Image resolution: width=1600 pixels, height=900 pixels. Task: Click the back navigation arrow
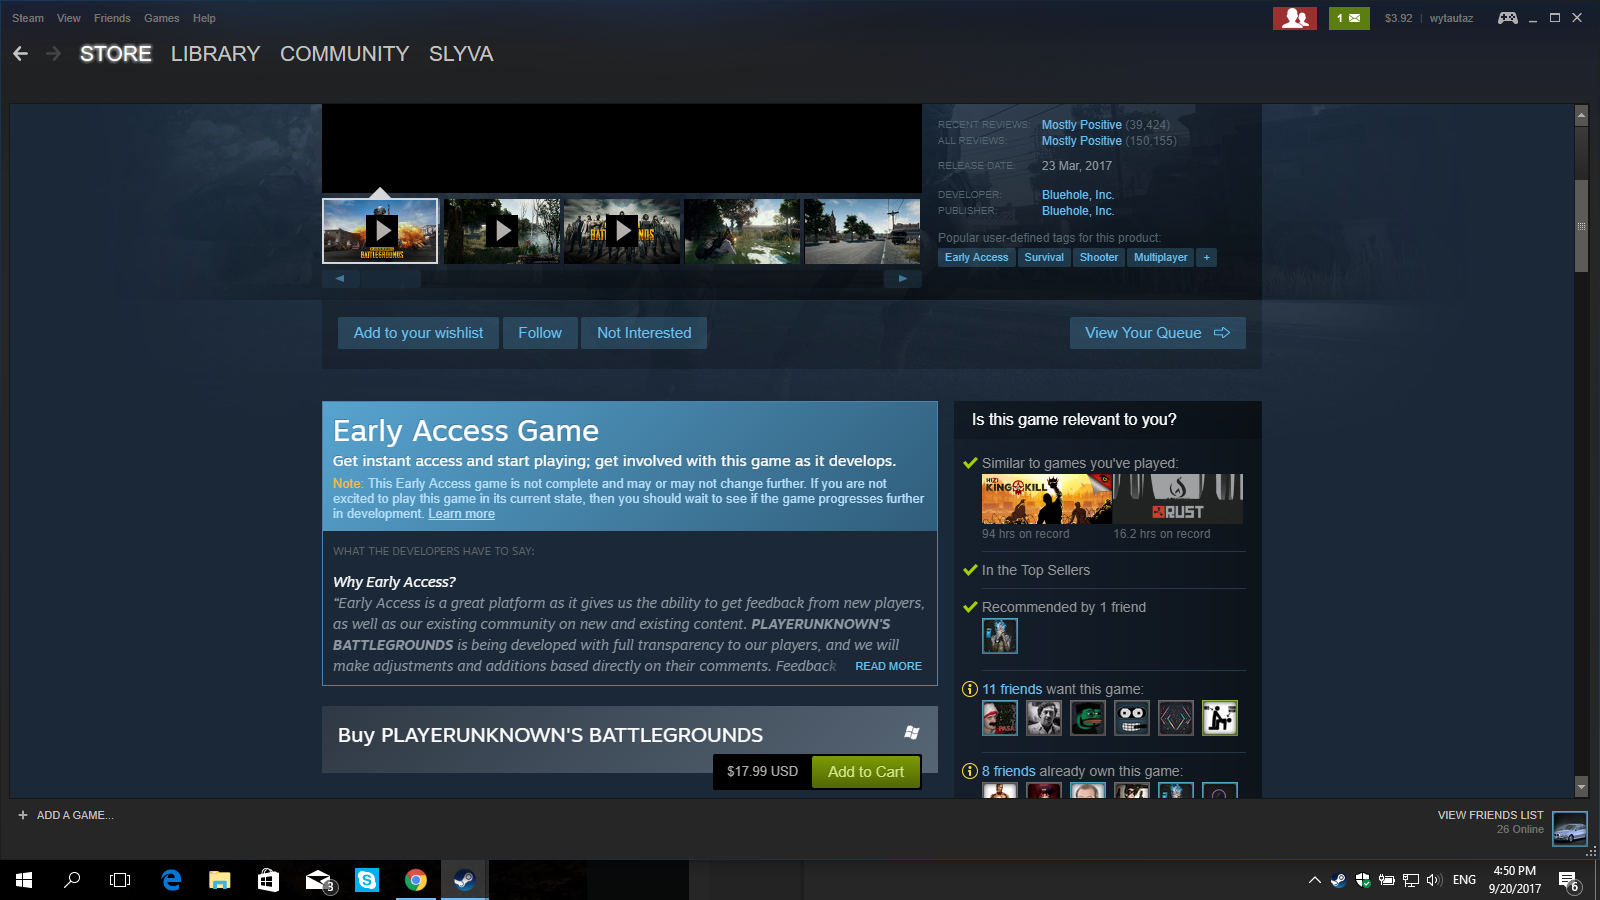pos(21,54)
